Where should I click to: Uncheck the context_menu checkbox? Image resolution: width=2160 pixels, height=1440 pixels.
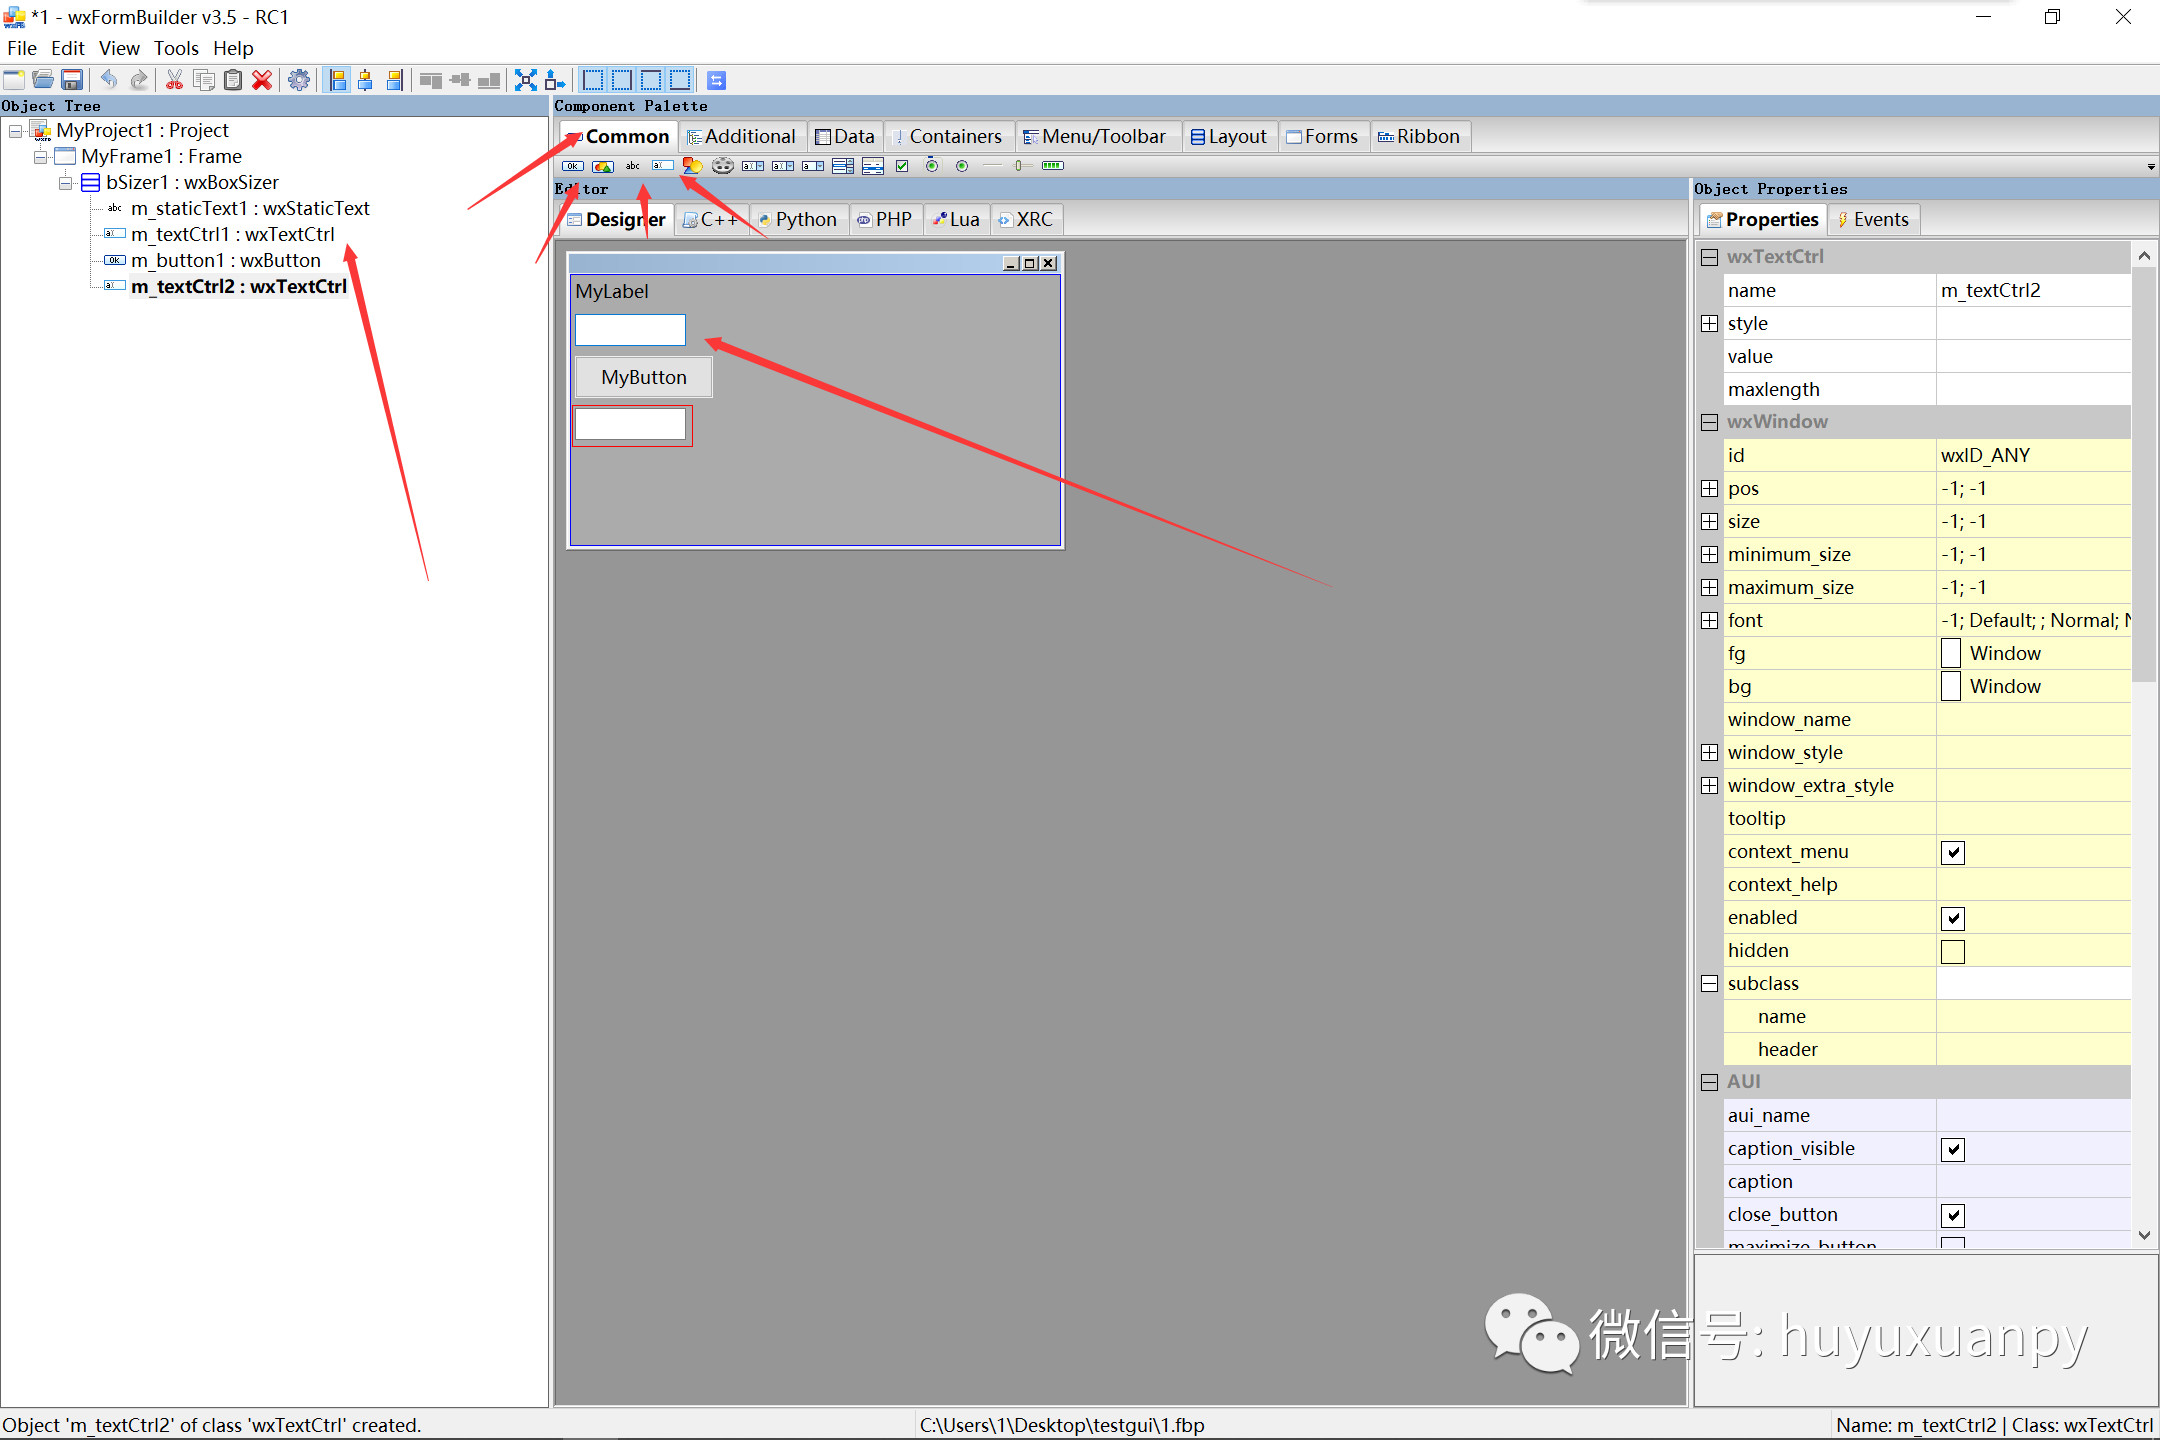click(x=1952, y=852)
